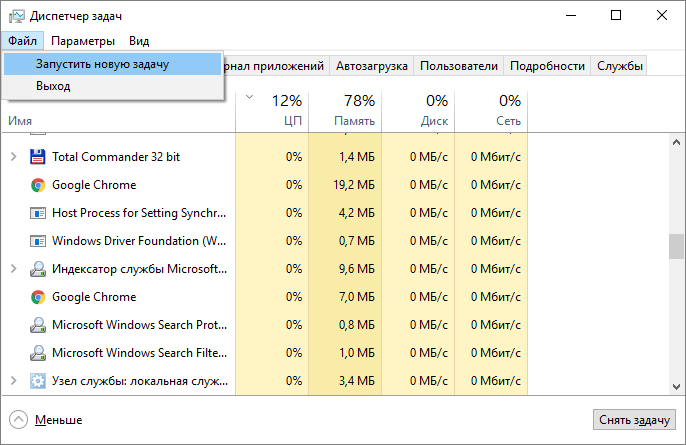Click the local service host gear icon
686x445 pixels.
[38, 381]
